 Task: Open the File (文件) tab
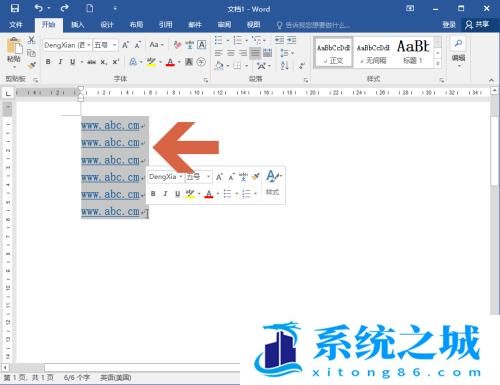pyautogui.click(x=16, y=25)
